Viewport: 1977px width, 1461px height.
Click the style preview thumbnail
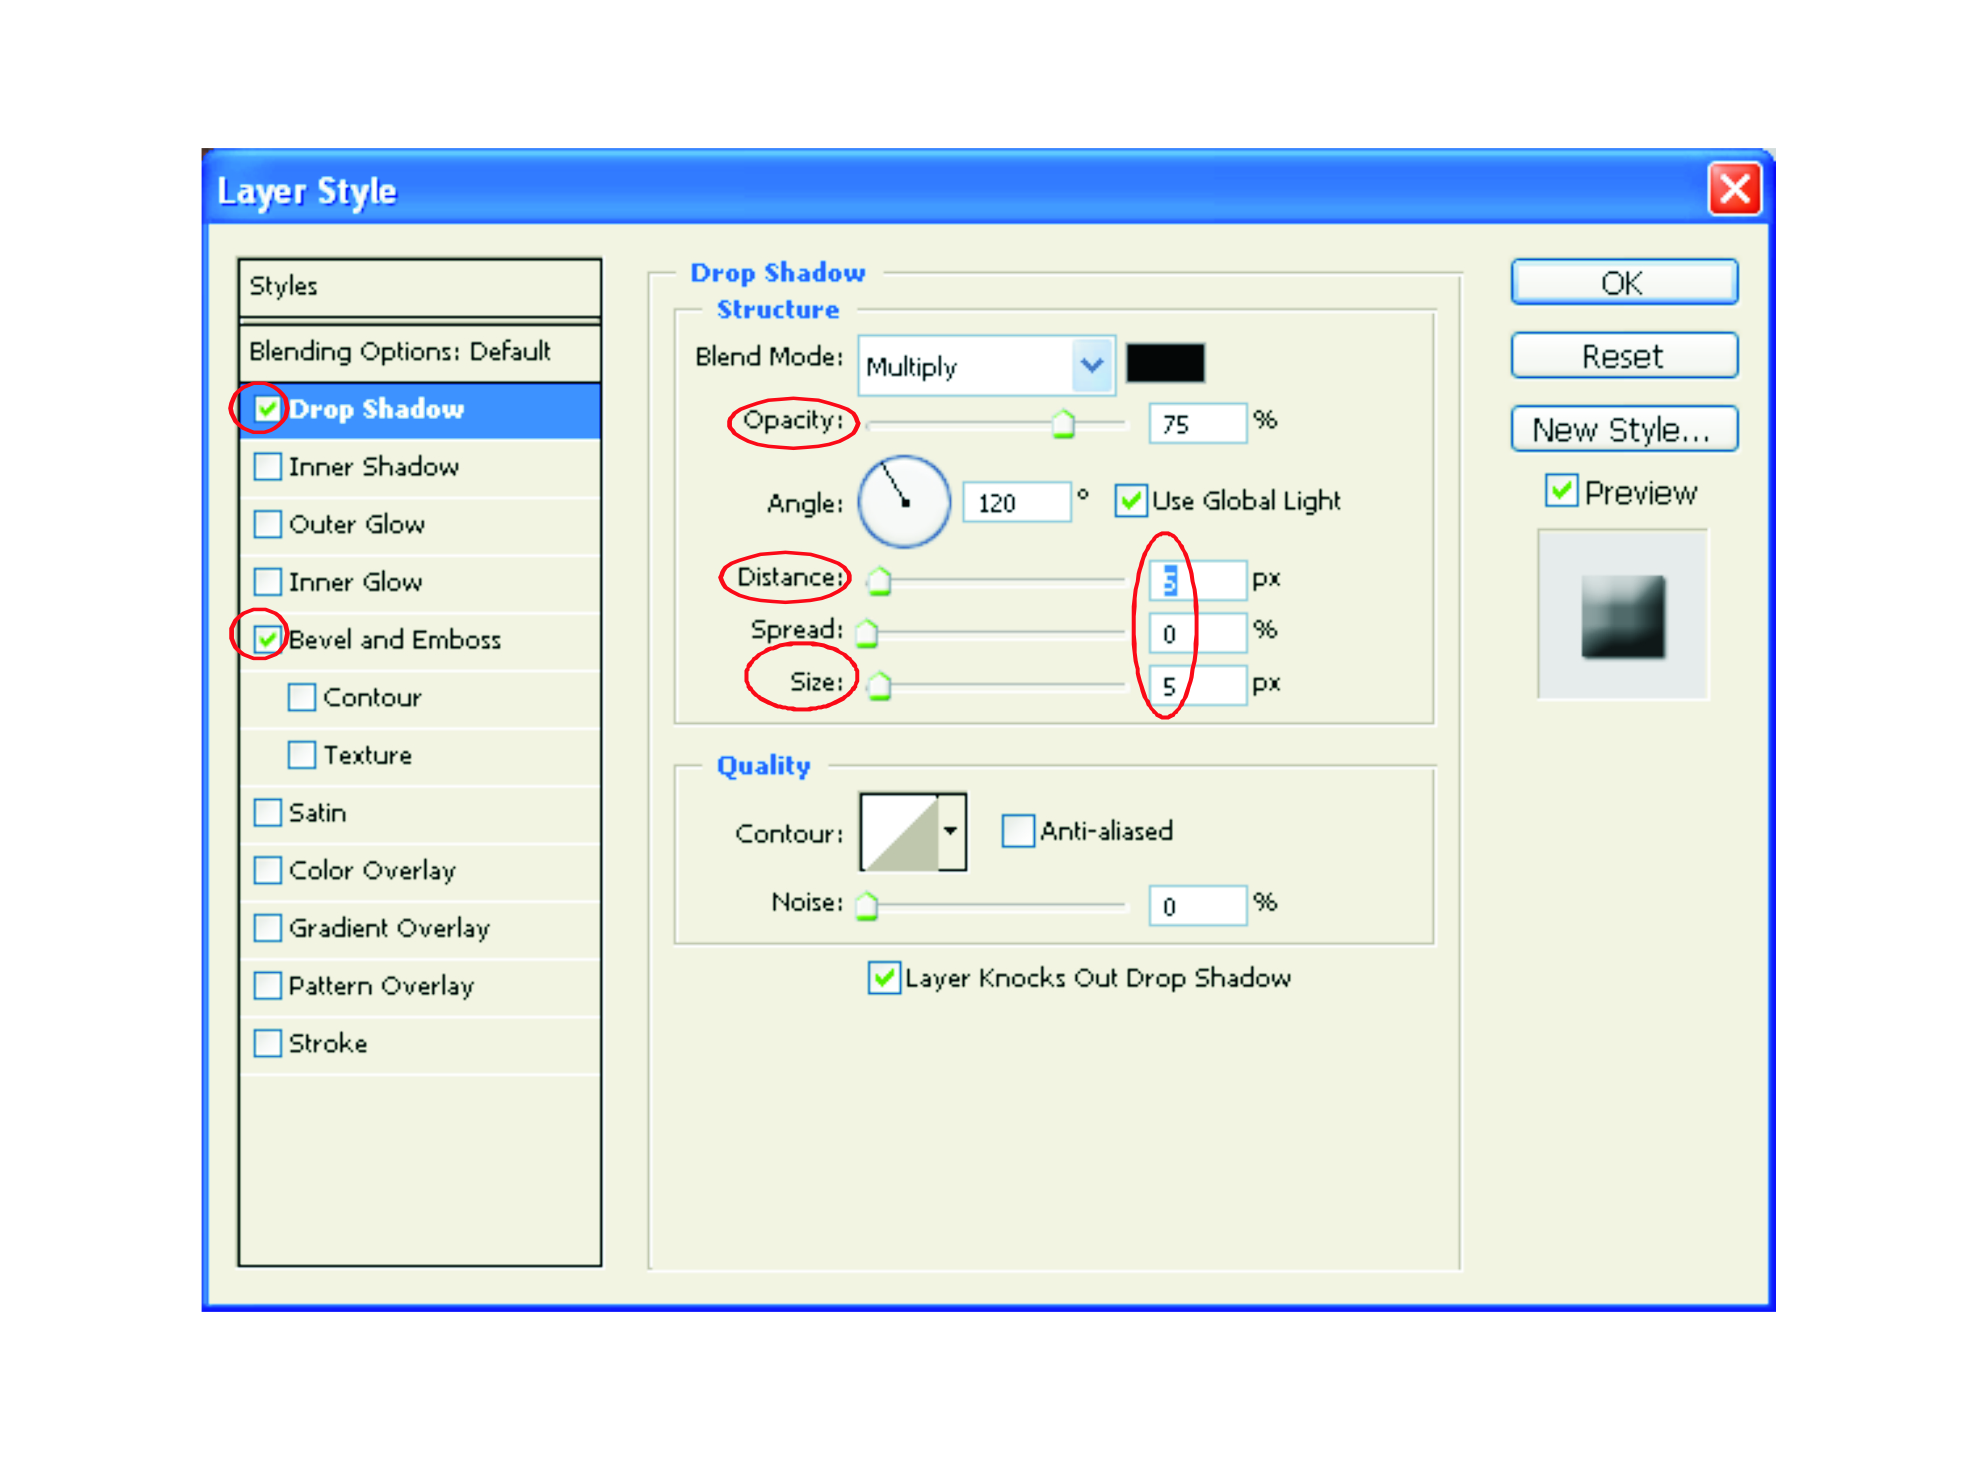click(1622, 615)
